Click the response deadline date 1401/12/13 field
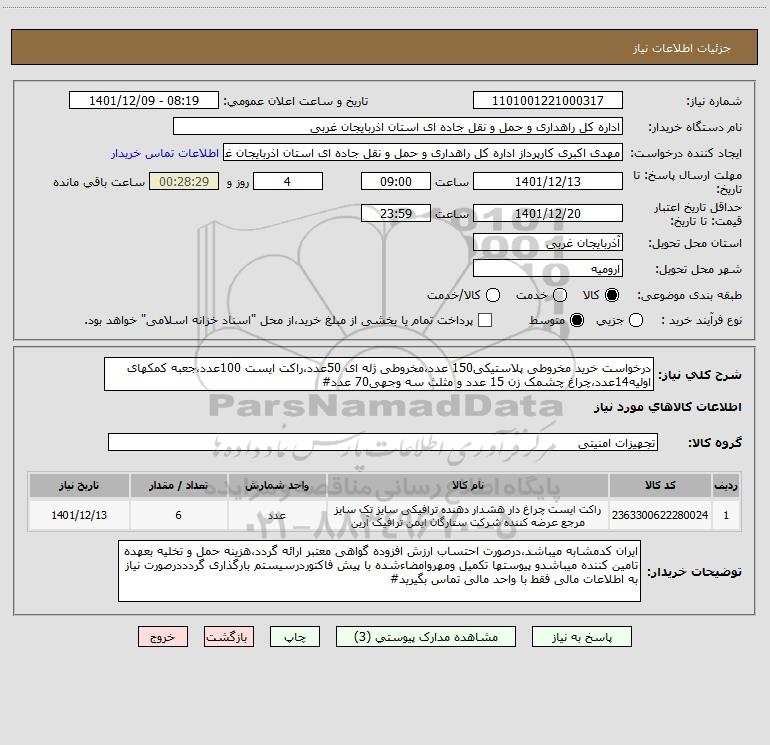Viewport: 770px width, 745px height. click(548, 181)
